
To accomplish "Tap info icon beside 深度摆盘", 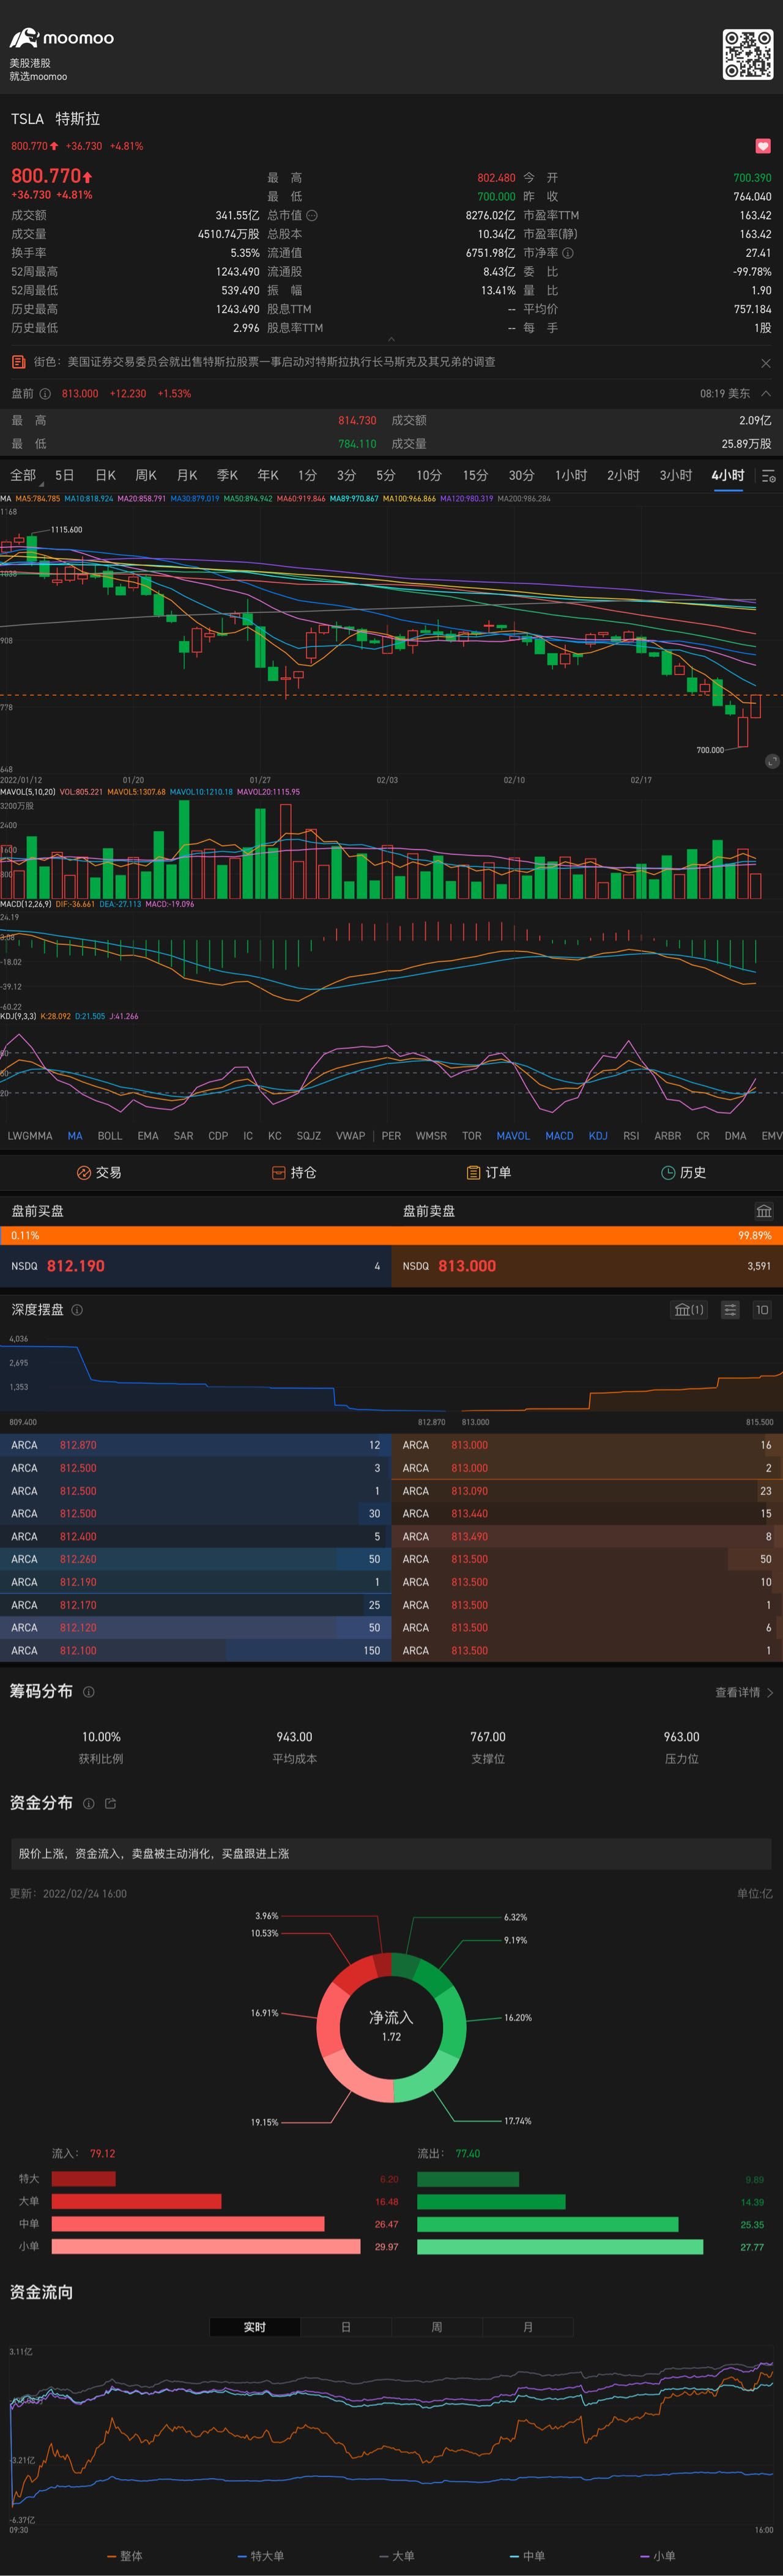I will tap(77, 1310).
